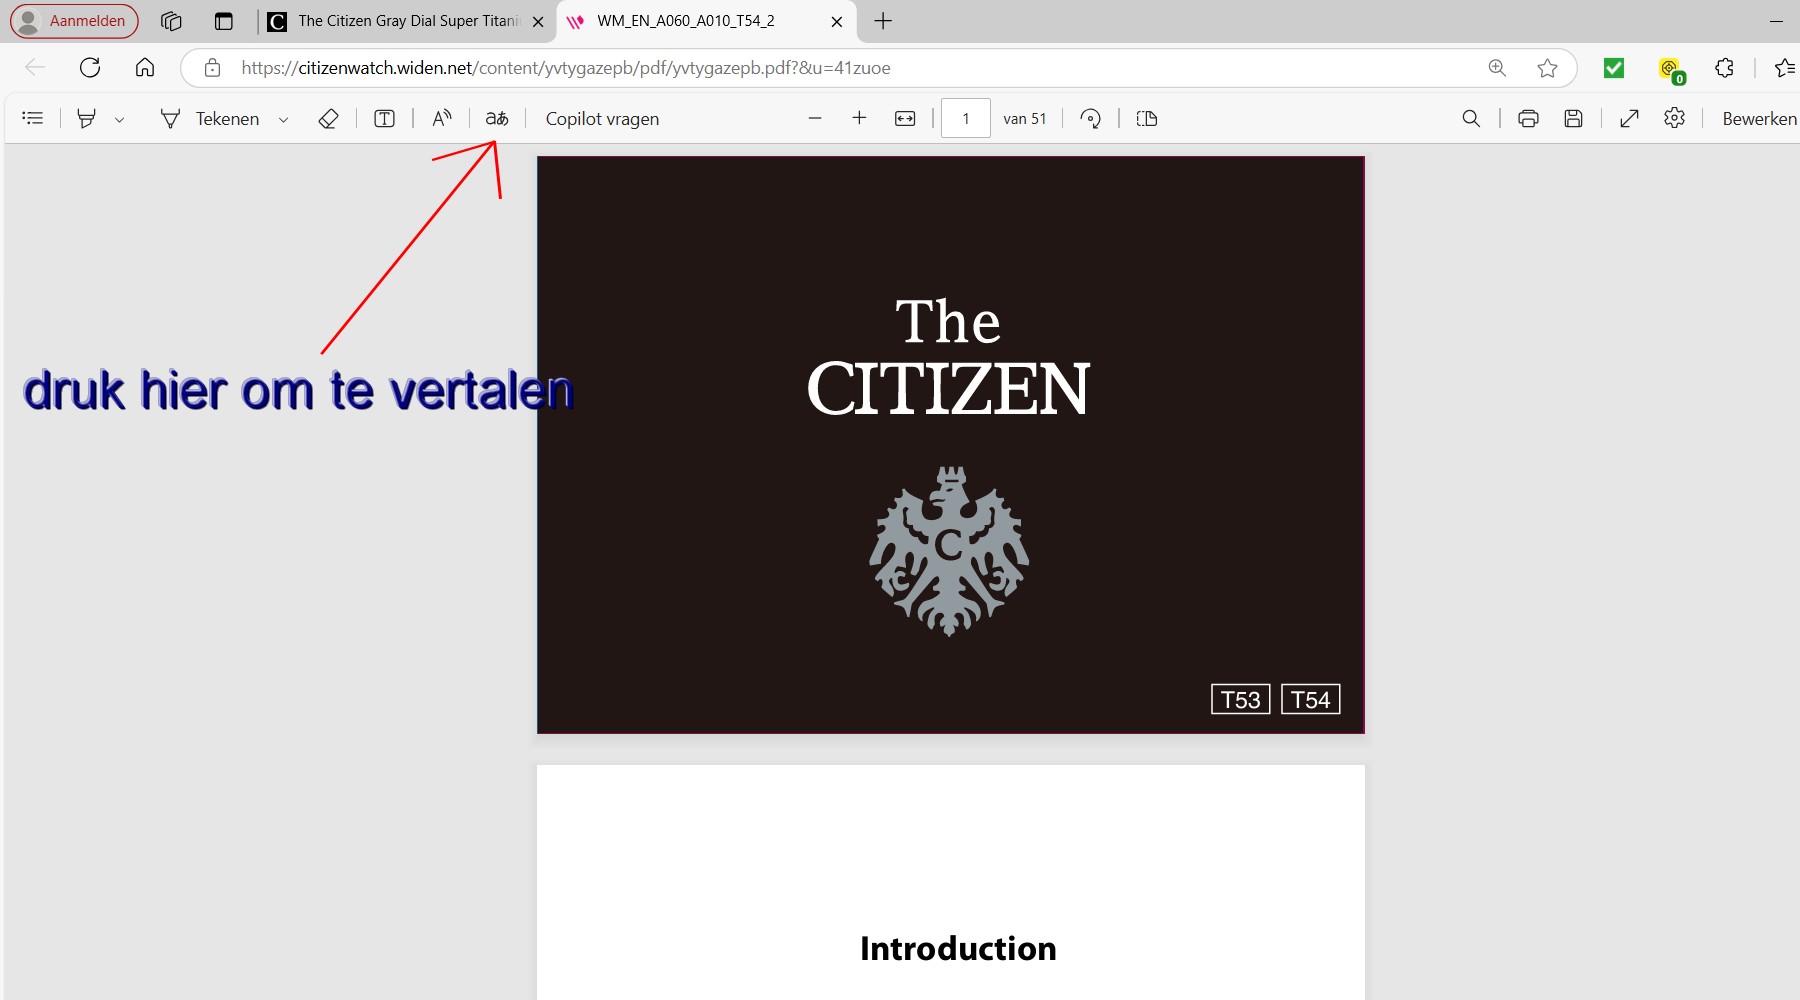The width and height of the screenshot is (1800, 1000).
Task: Click the translate icon in PDF toolbar
Action: coord(497,118)
